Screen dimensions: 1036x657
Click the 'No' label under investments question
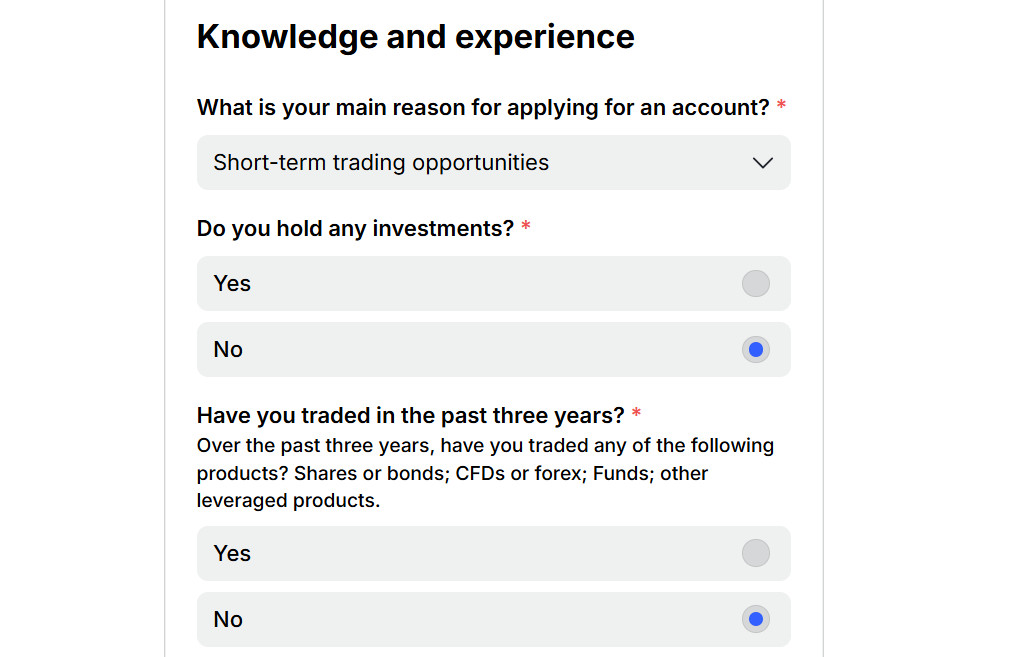[x=228, y=350]
